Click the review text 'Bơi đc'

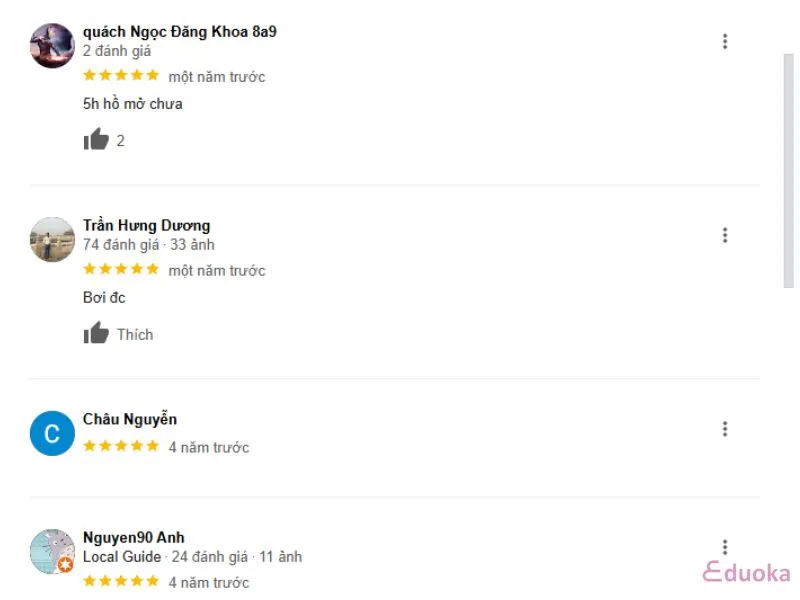tap(103, 297)
